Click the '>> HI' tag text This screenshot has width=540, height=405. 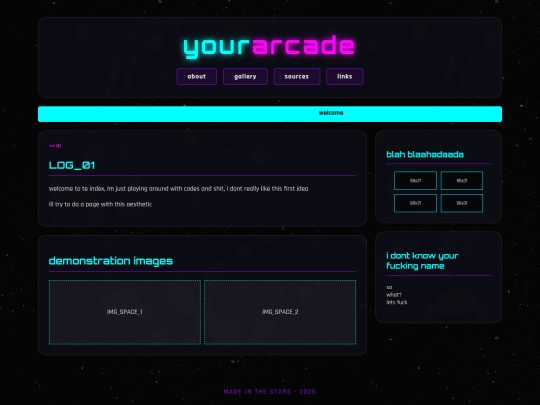click(x=55, y=146)
